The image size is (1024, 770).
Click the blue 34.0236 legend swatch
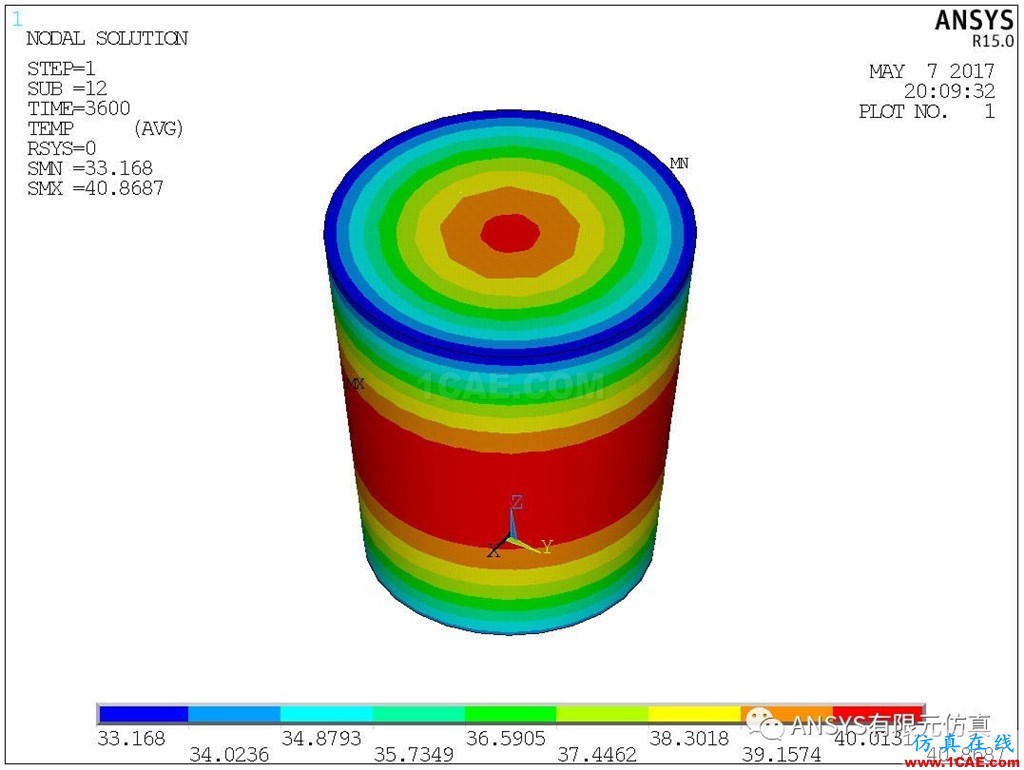point(234,713)
